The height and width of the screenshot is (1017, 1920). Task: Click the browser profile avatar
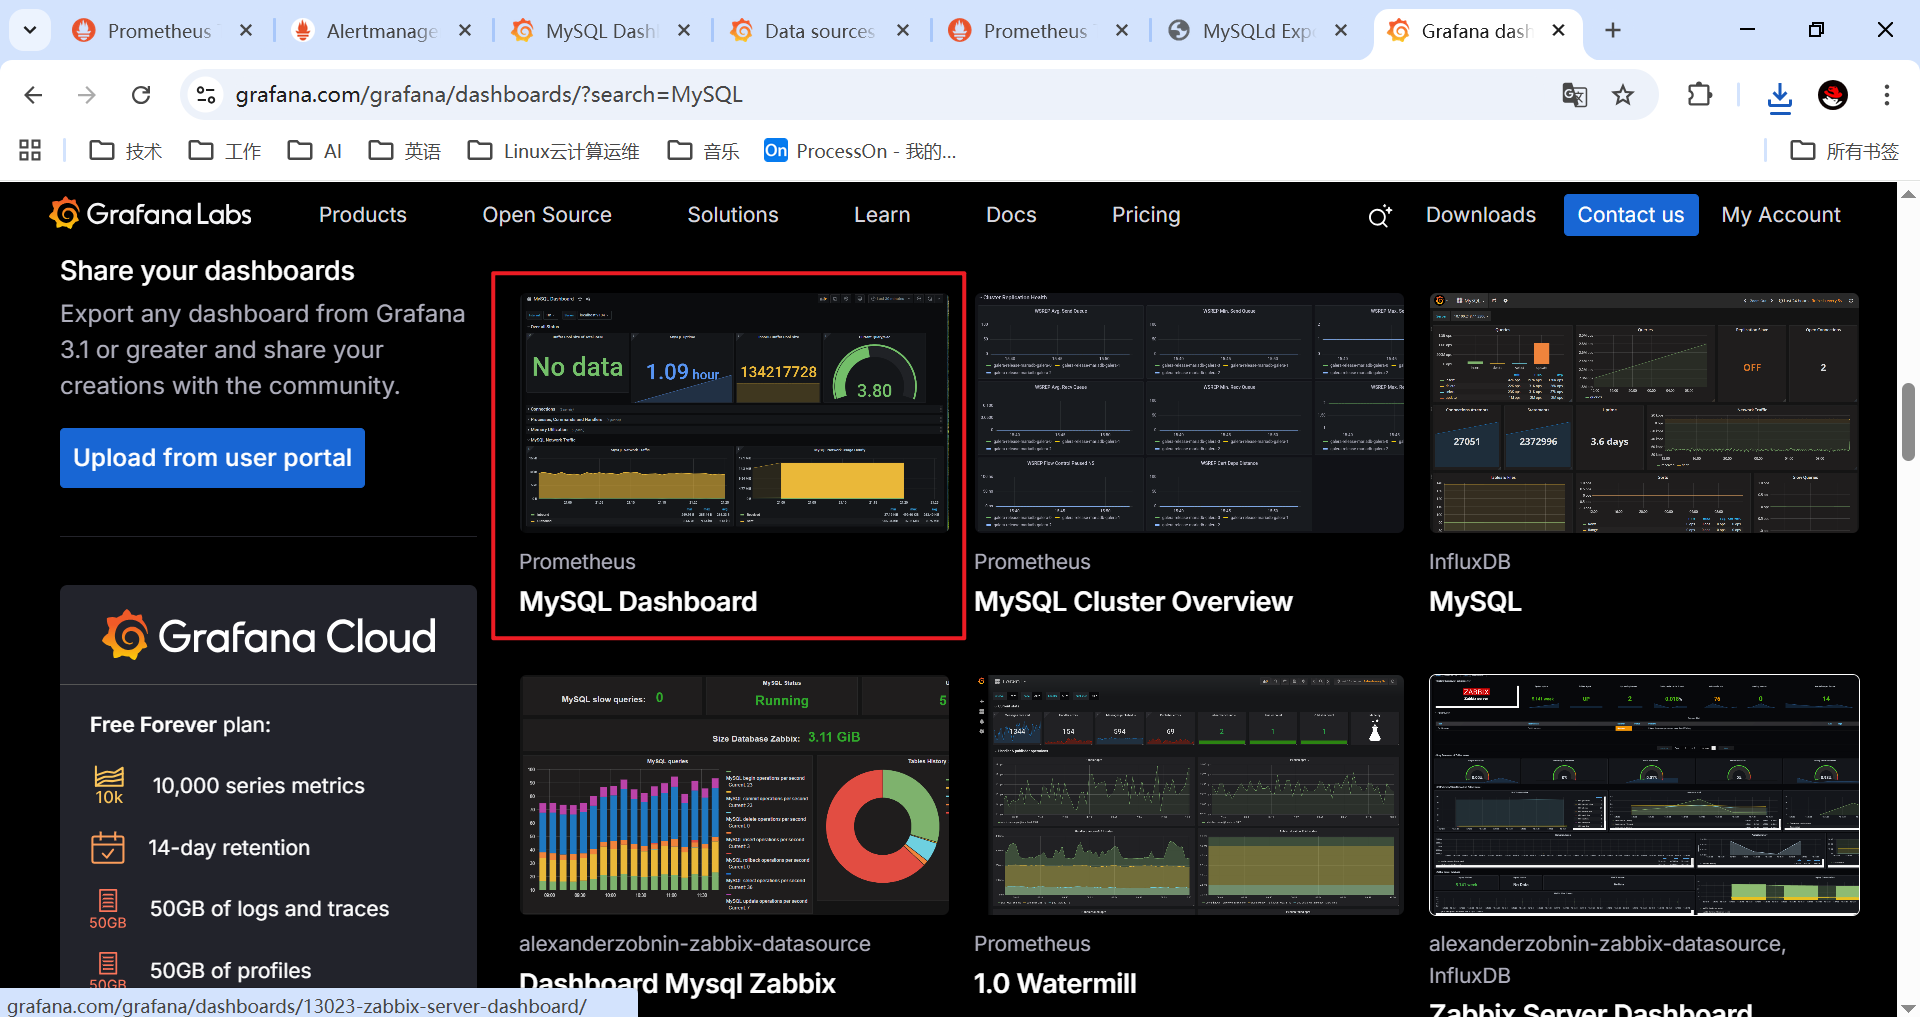click(1833, 95)
